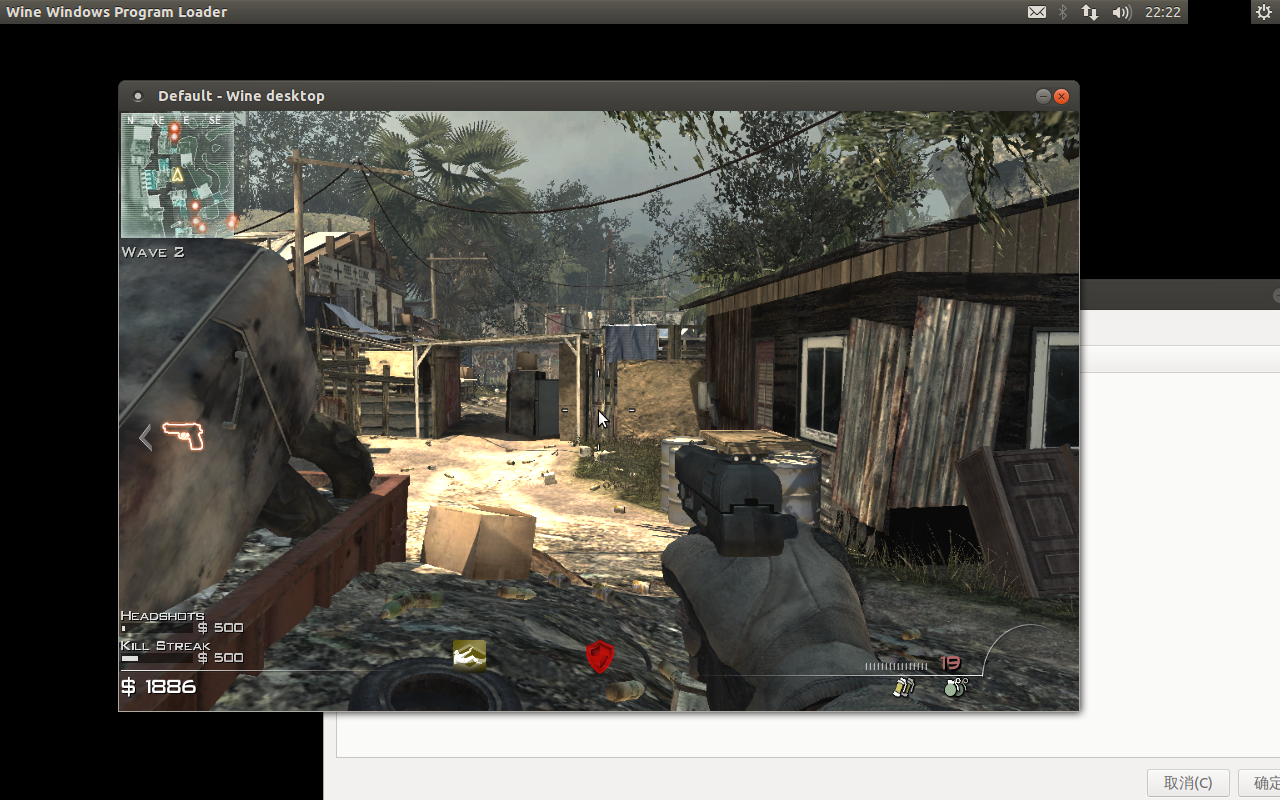Screen dimensions: 1280x800
Task: Click the Kill Streak challenge label
Action: tap(165, 645)
